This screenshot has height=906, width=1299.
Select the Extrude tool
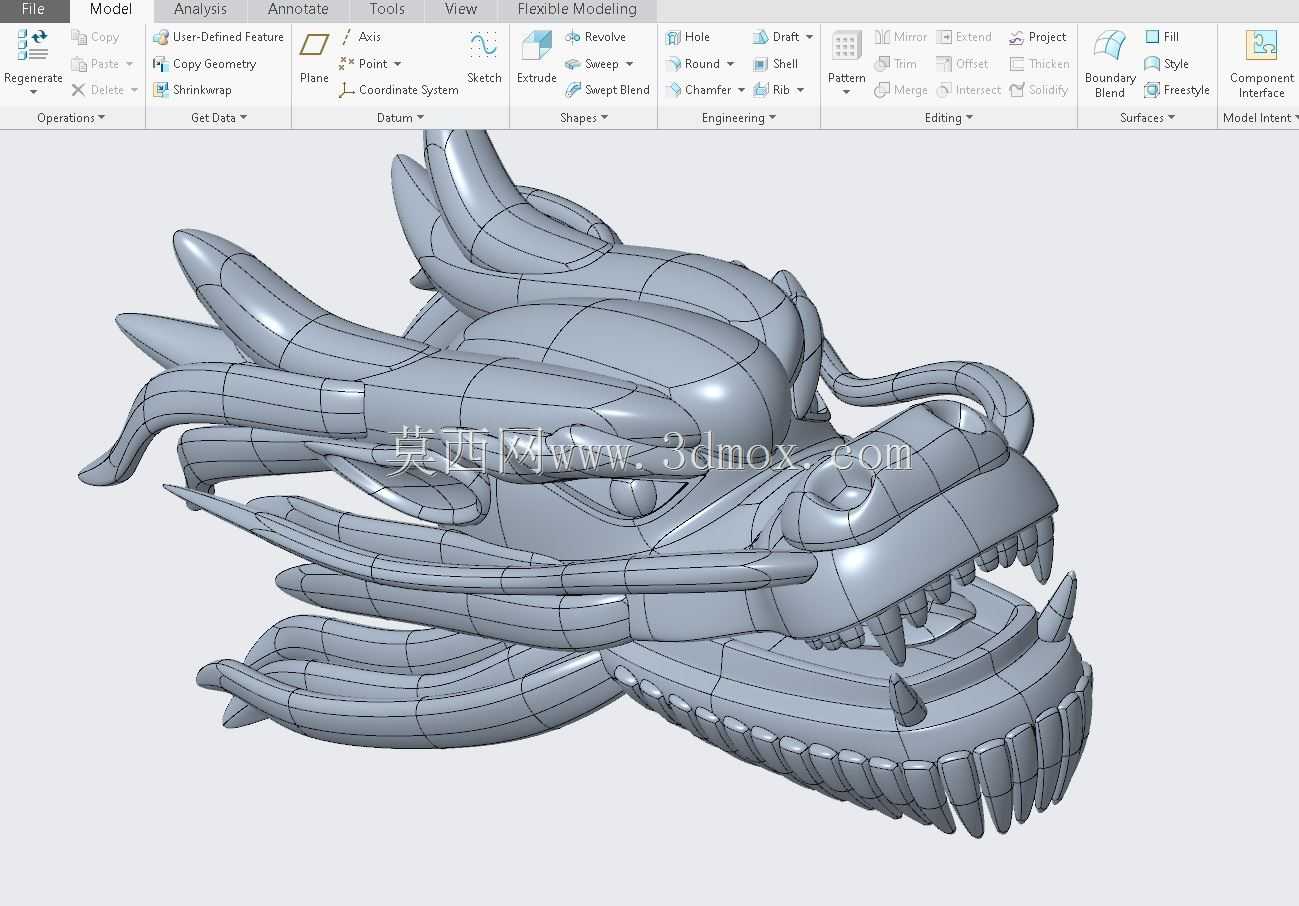537,57
